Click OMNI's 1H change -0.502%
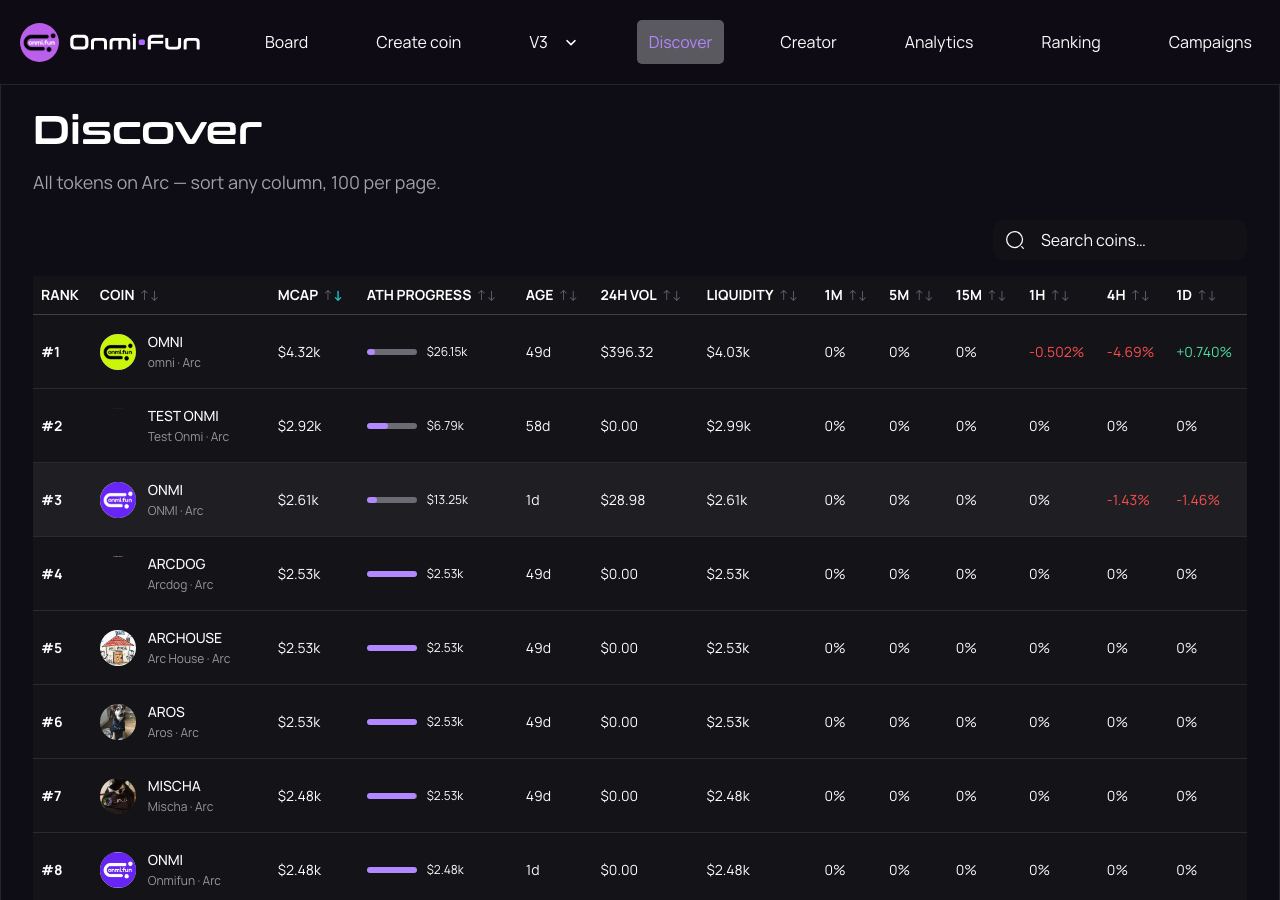Viewport: 1280px width, 900px height. [1056, 352]
